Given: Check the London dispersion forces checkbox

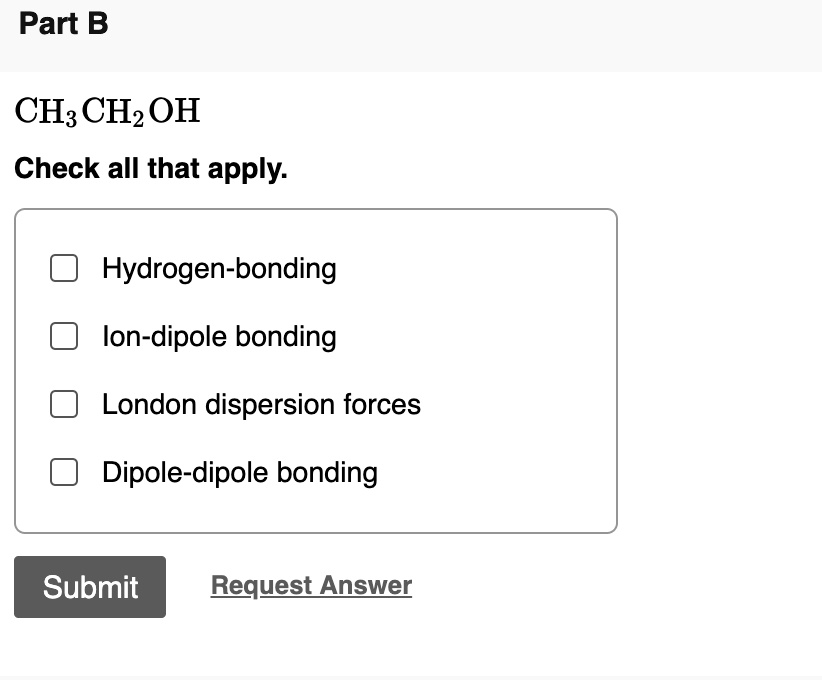Looking at the screenshot, I should [x=63, y=404].
